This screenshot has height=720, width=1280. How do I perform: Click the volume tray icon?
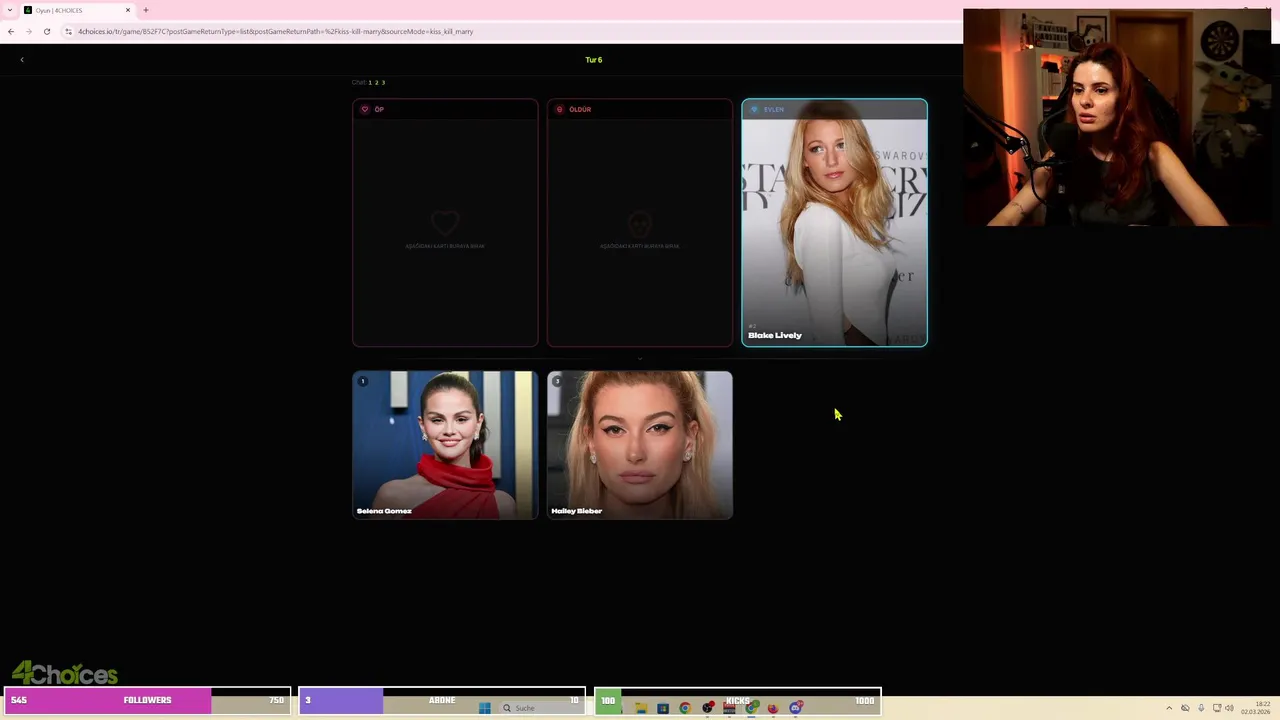pyautogui.click(x=1229, y=708)
